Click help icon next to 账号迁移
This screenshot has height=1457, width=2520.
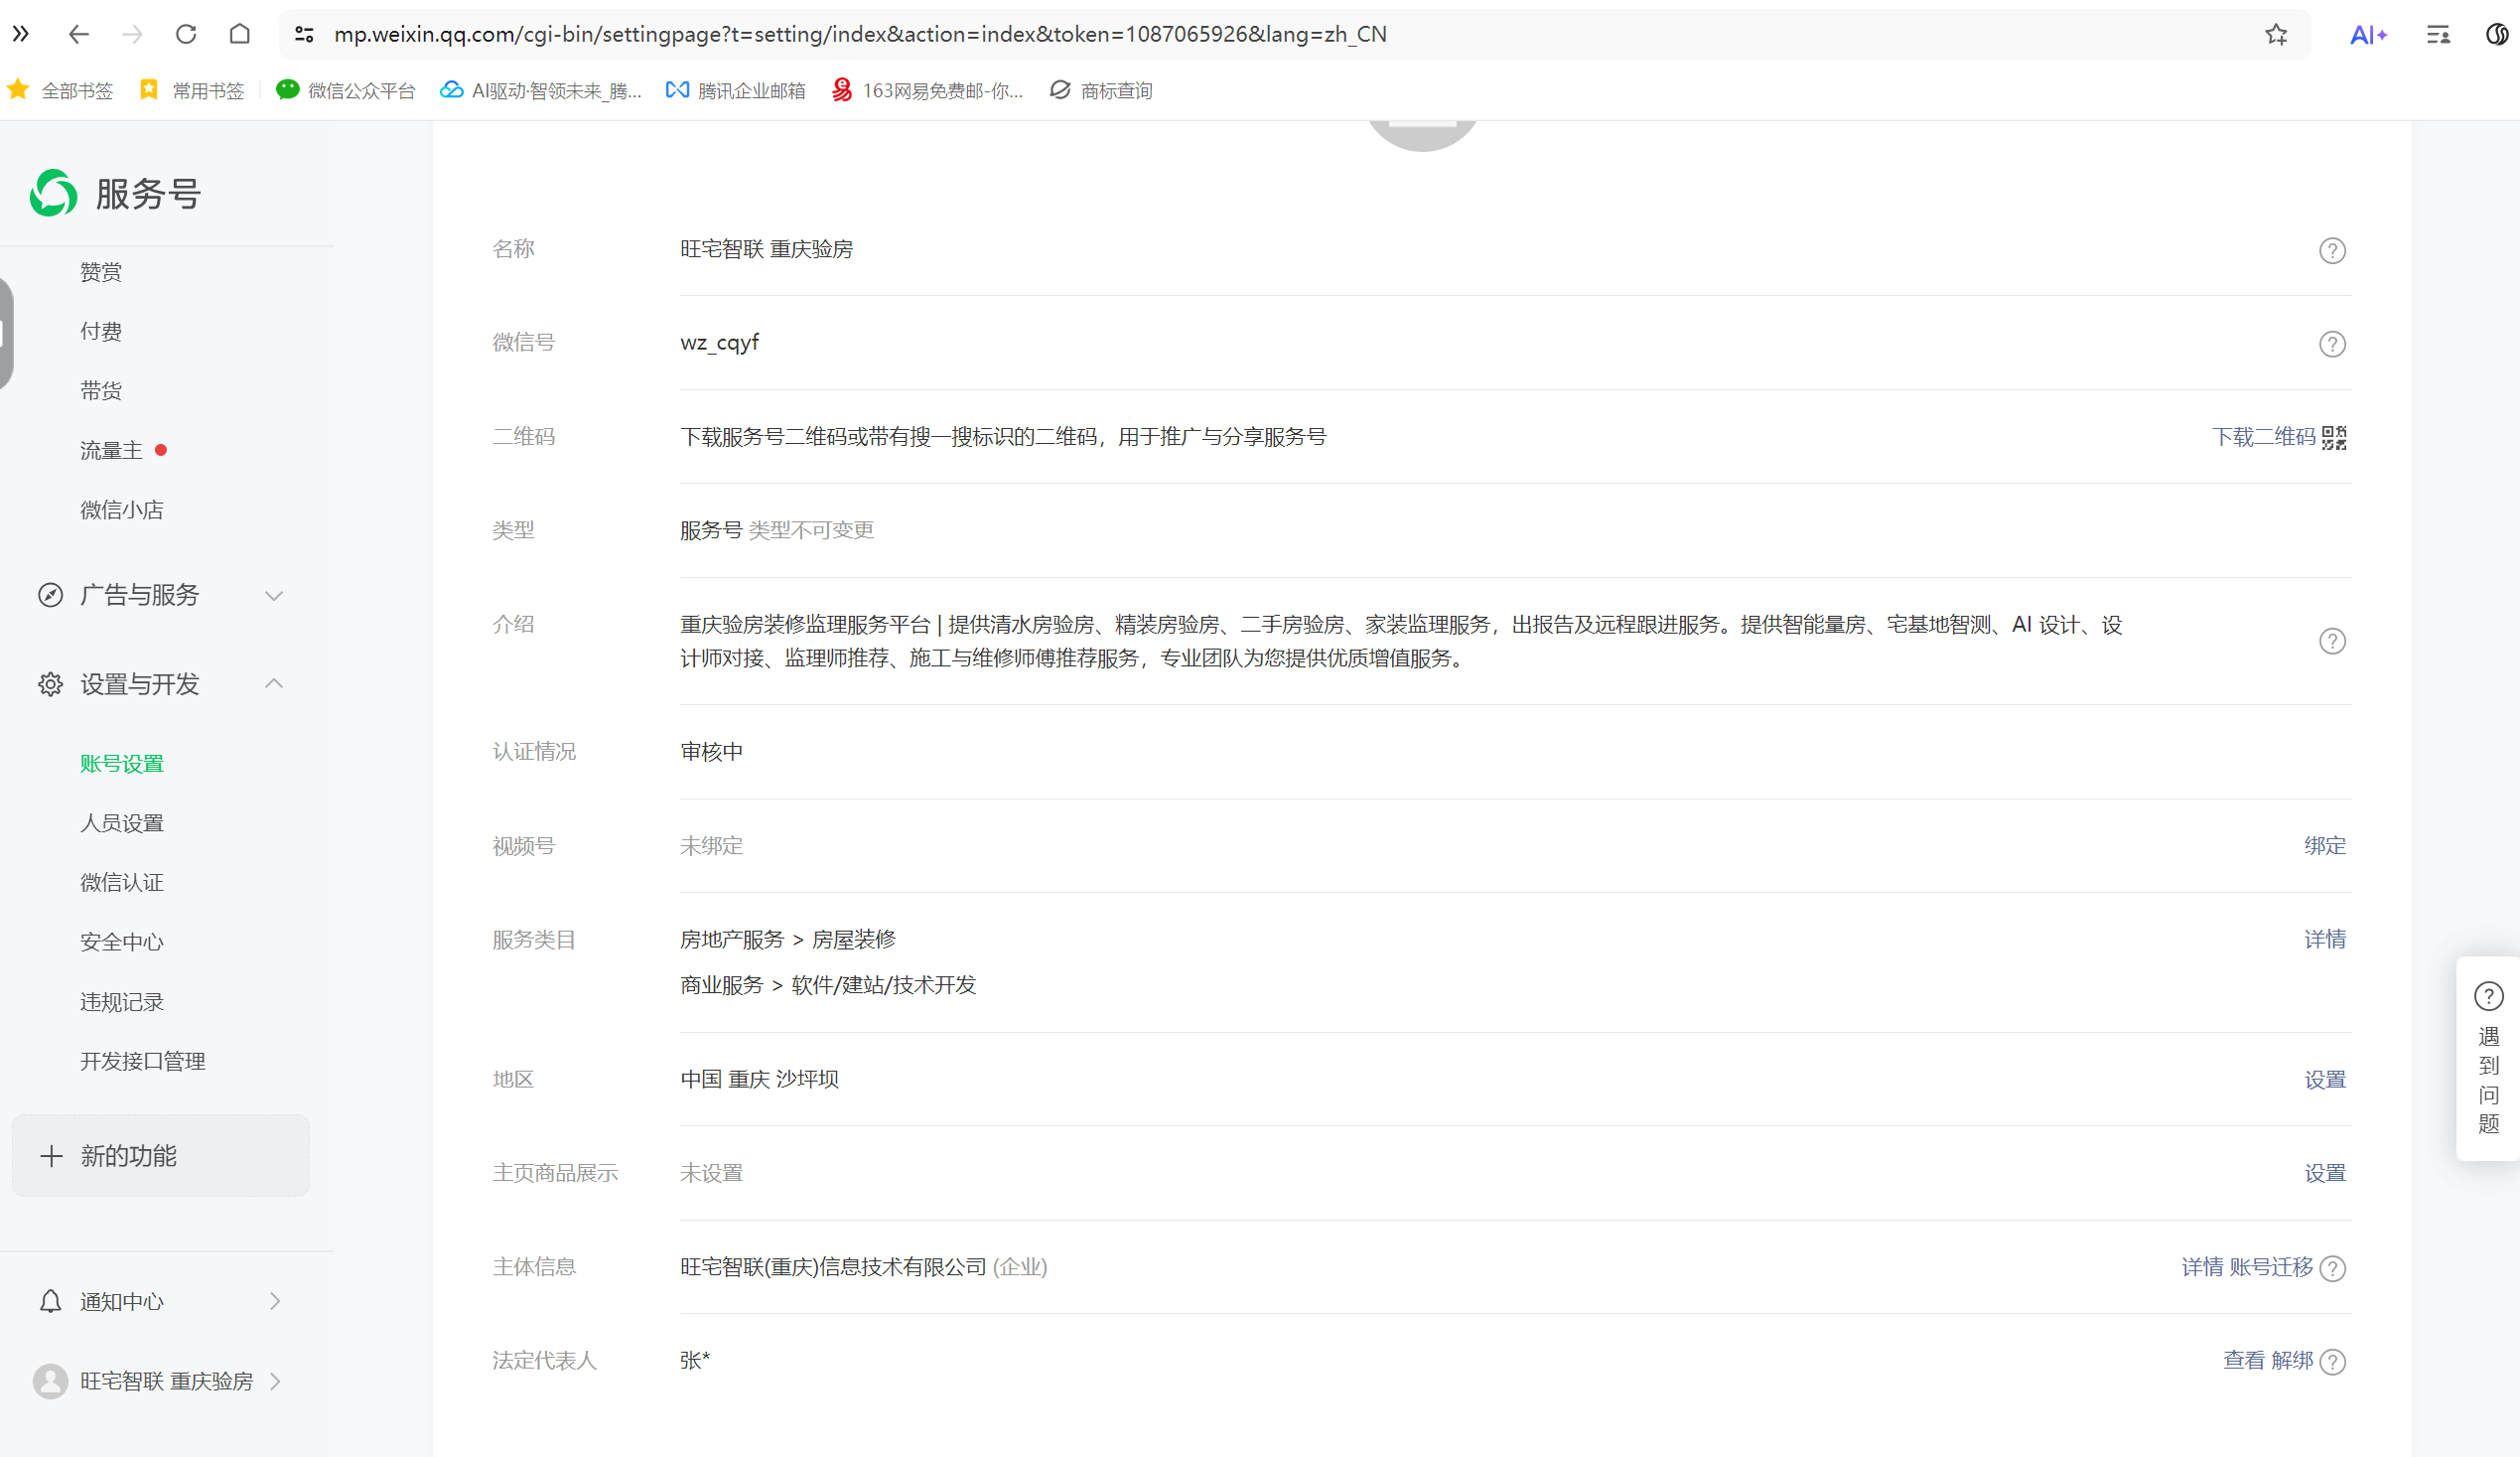(x=2331, y=1268)
